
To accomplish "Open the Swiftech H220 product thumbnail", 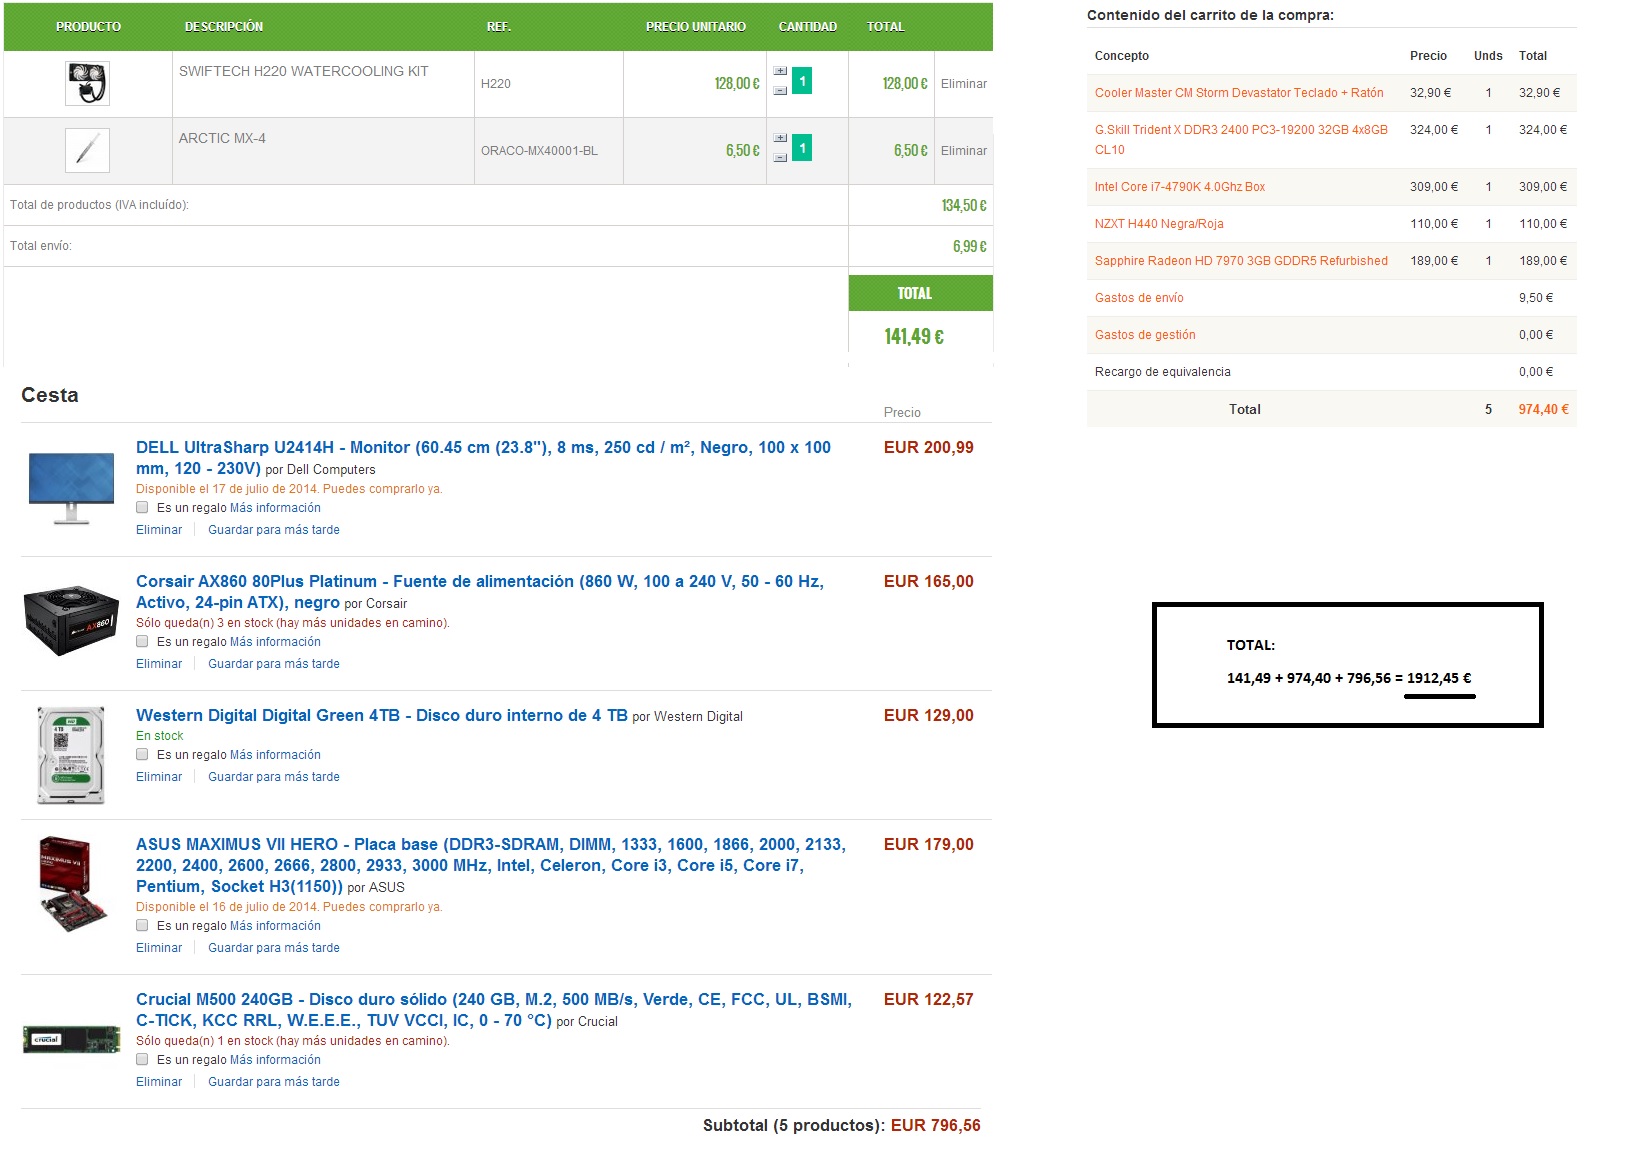I will coord(87,83).
